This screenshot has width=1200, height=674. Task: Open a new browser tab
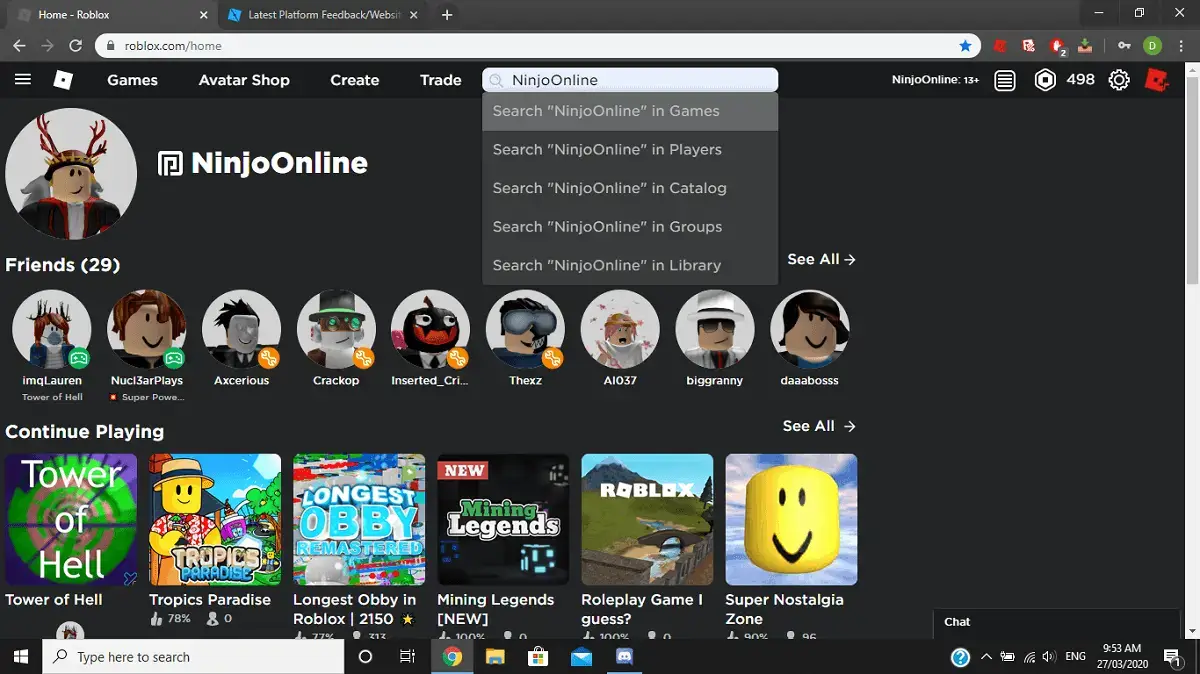(447, 15)
